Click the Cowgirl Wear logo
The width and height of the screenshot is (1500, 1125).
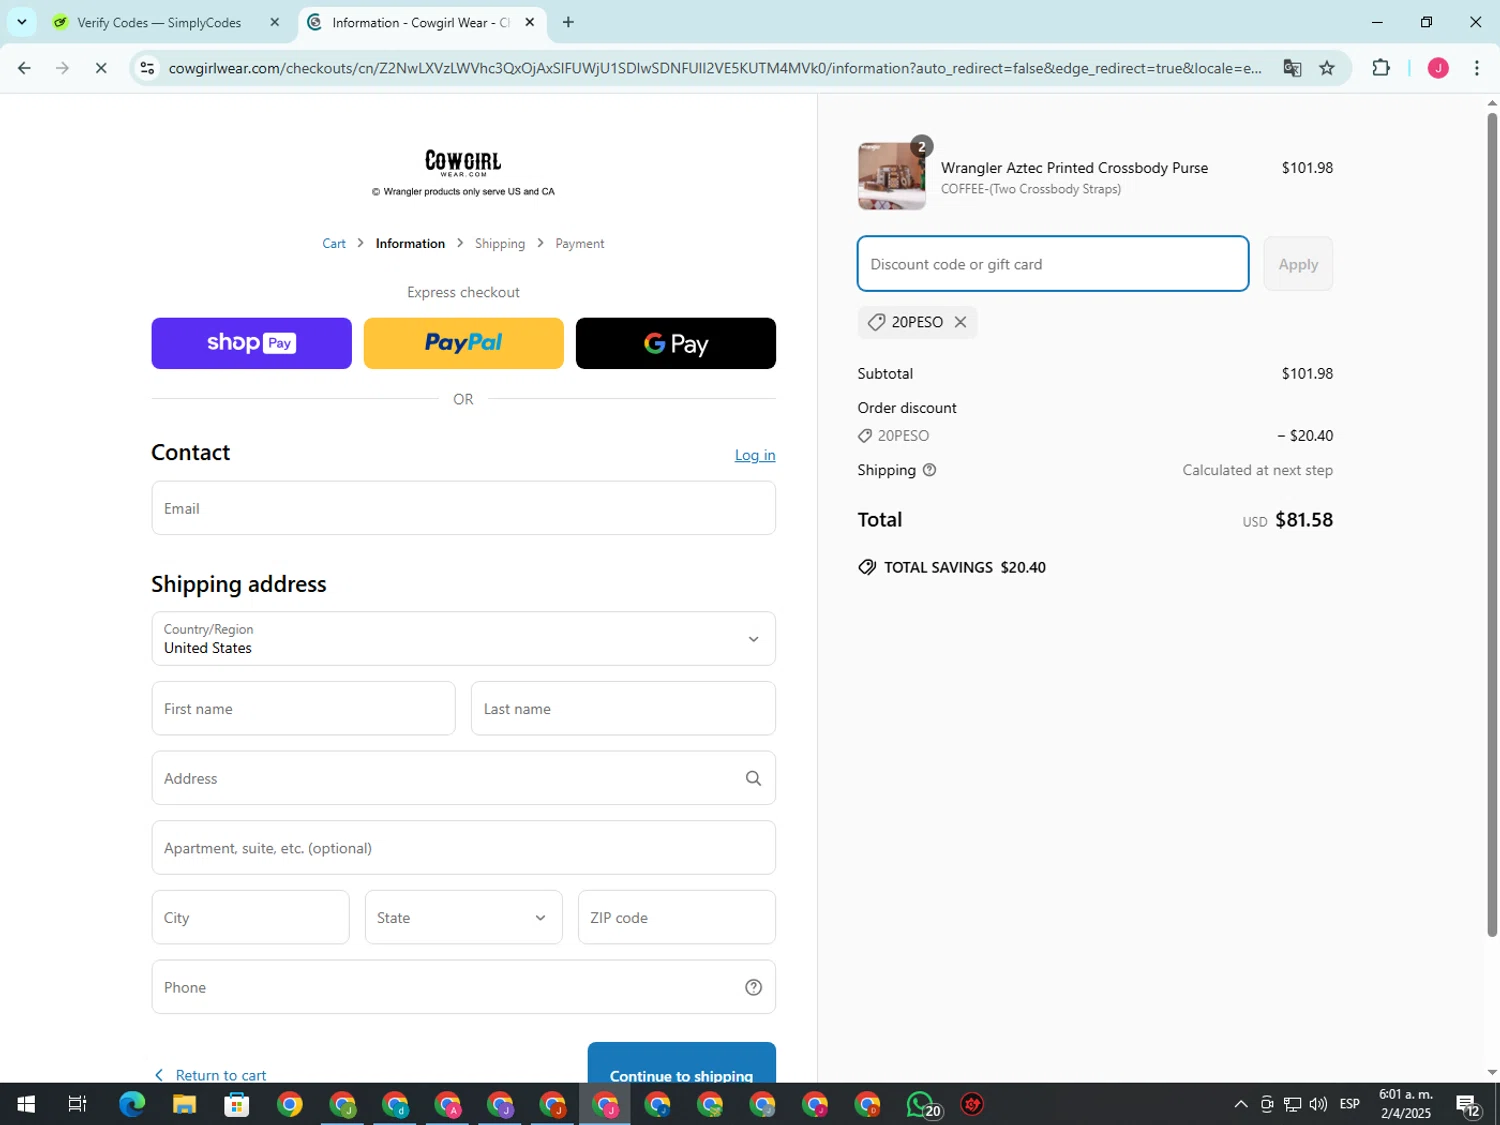pyautogui.click(x=463, y=163)
